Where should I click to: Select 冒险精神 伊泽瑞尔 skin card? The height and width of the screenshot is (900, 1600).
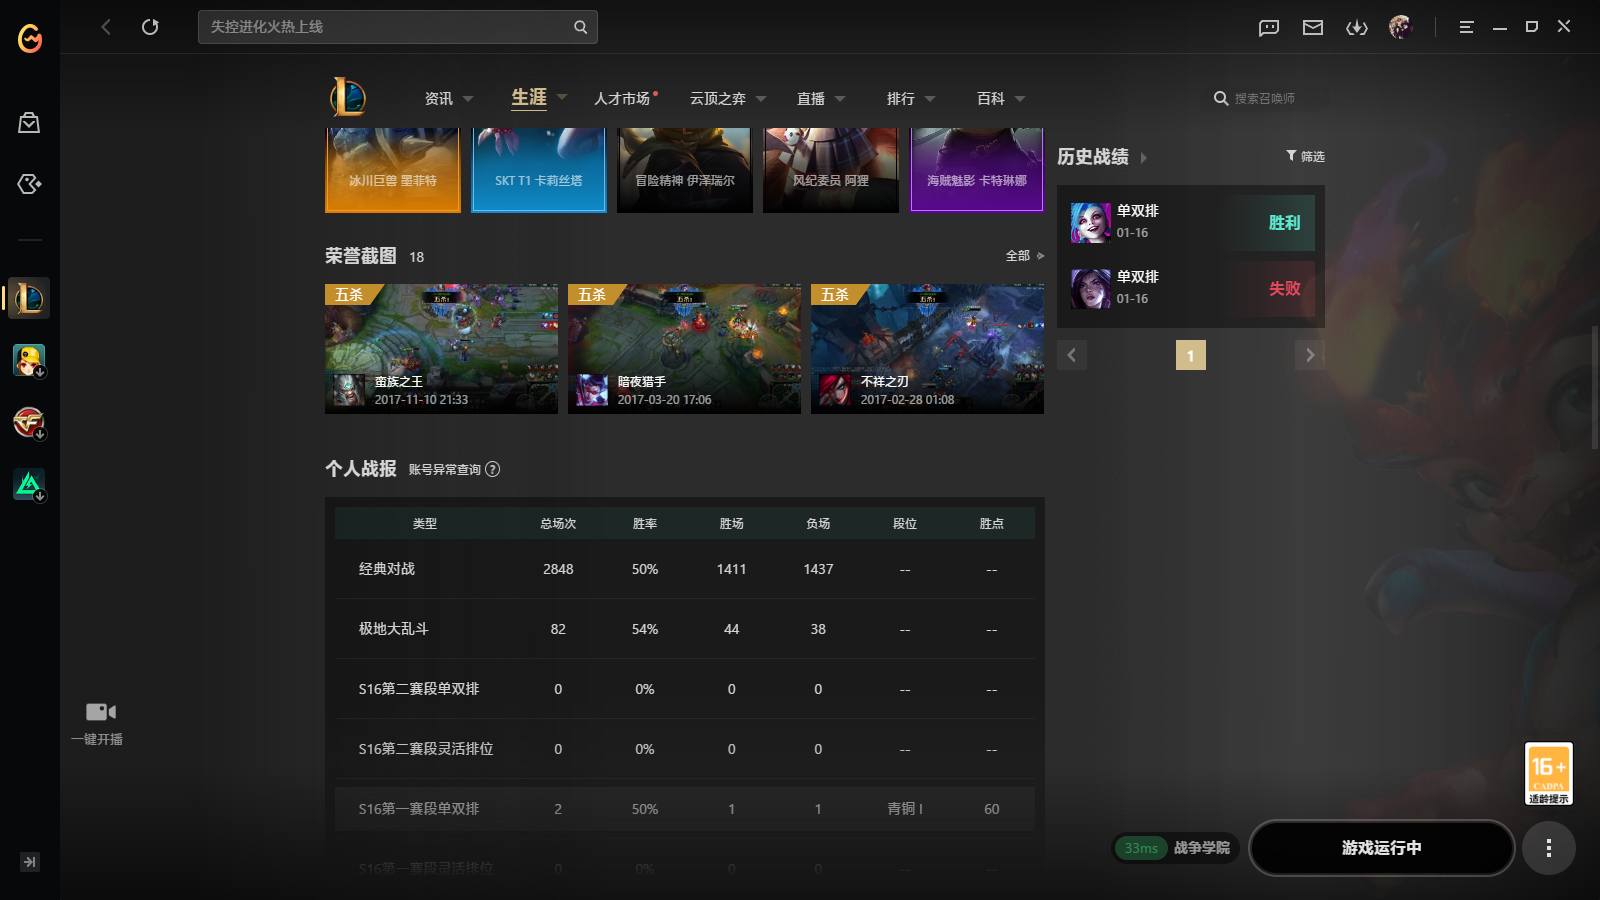coord(685,170)
